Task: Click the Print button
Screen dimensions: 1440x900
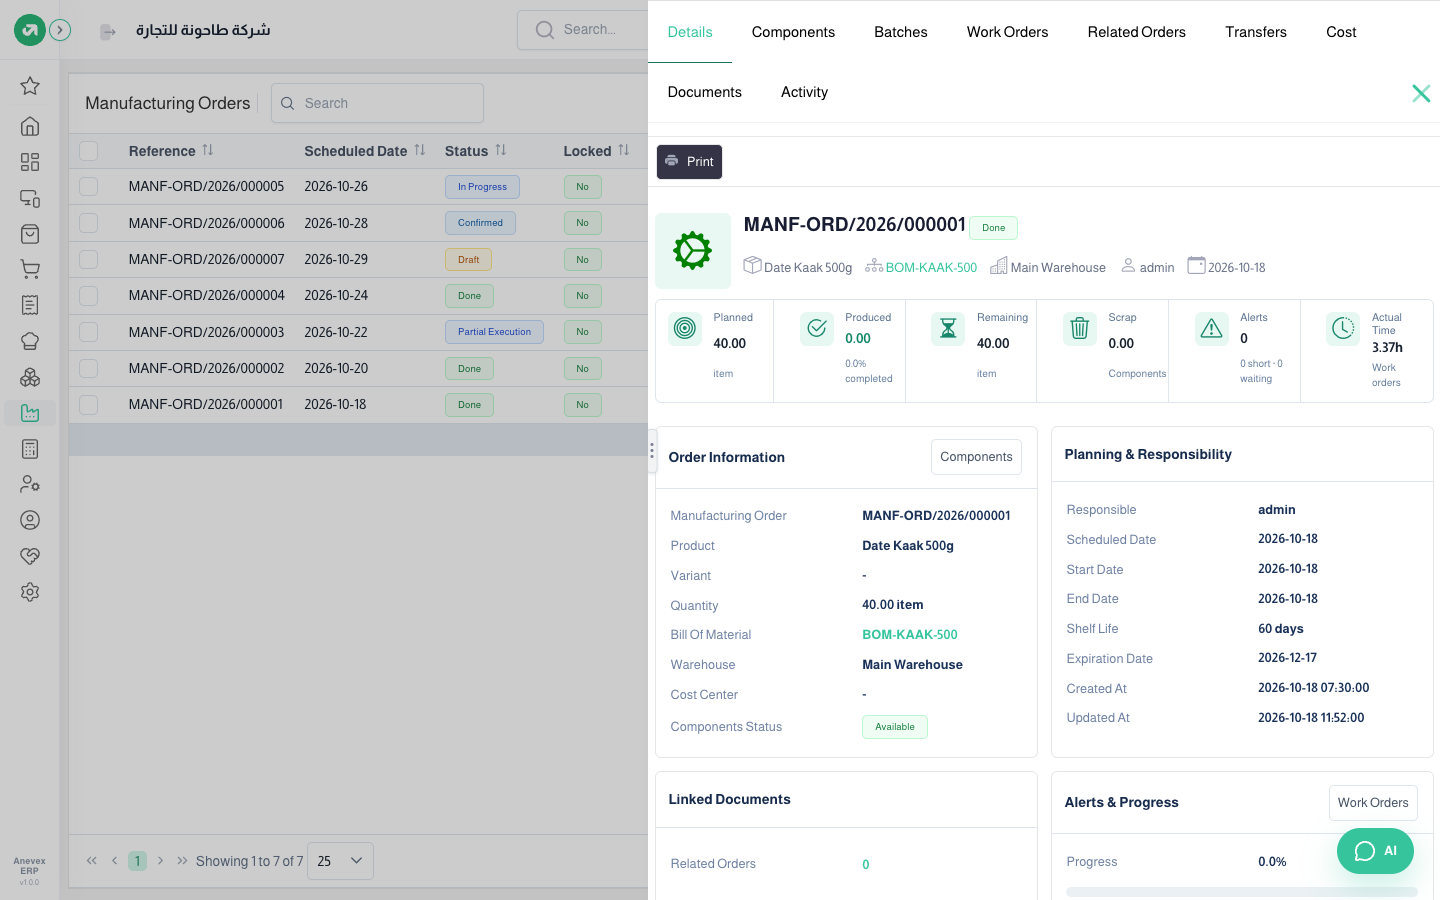Action: pos(689,162)
